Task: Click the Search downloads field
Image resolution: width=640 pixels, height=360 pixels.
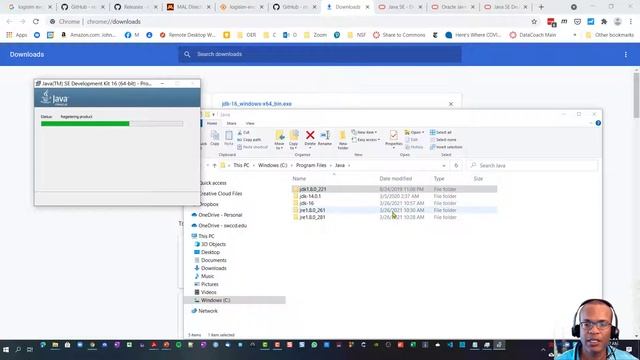Action: 320,54
